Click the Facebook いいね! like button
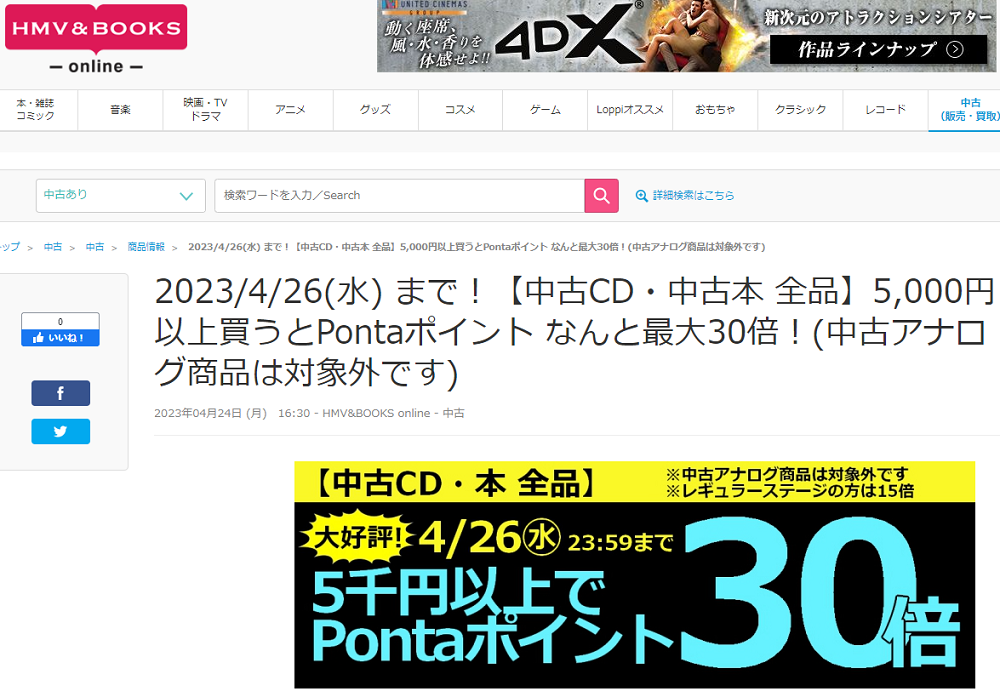This screenshot has height=697, width=1000. point(61,337)
